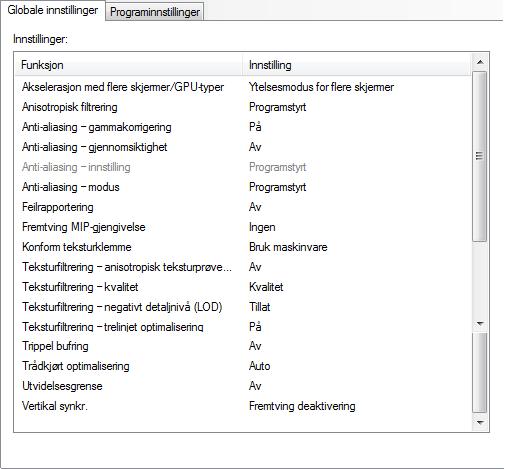Open Ytelsesmodus for flere skjermer value
Image resolution: width=506 pixels, height=469 pixels.
pos(321,87)
